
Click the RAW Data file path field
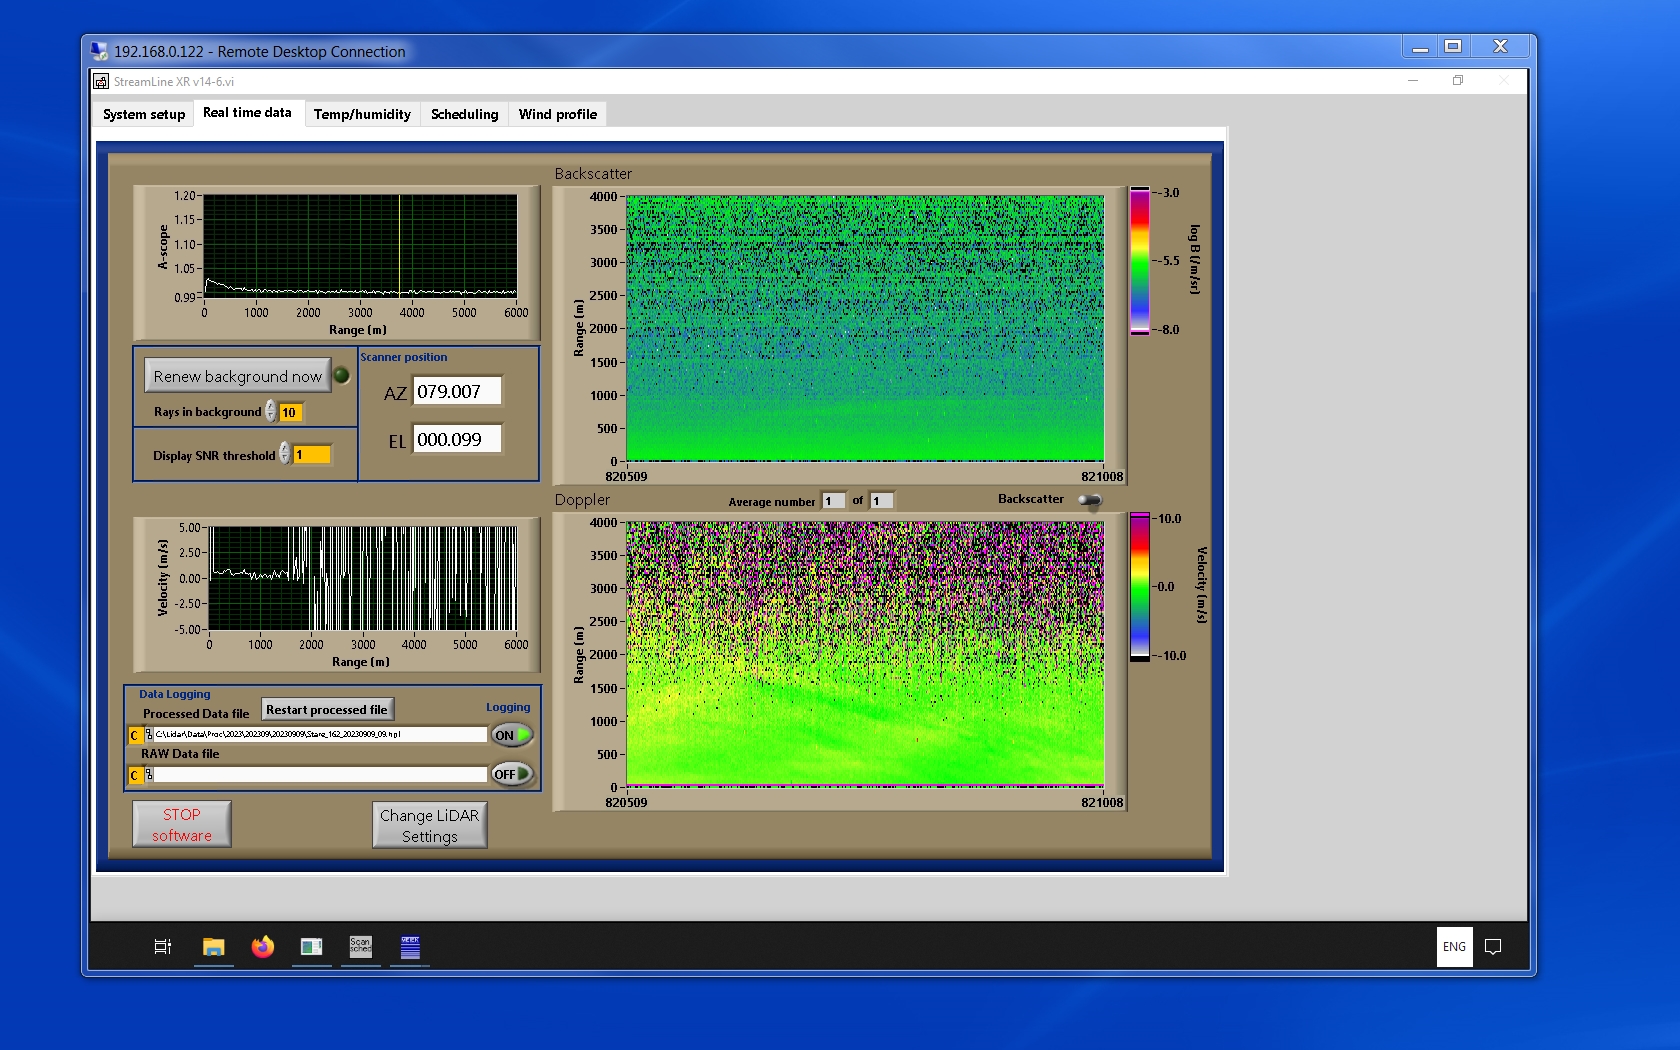[x=320, y=774]
